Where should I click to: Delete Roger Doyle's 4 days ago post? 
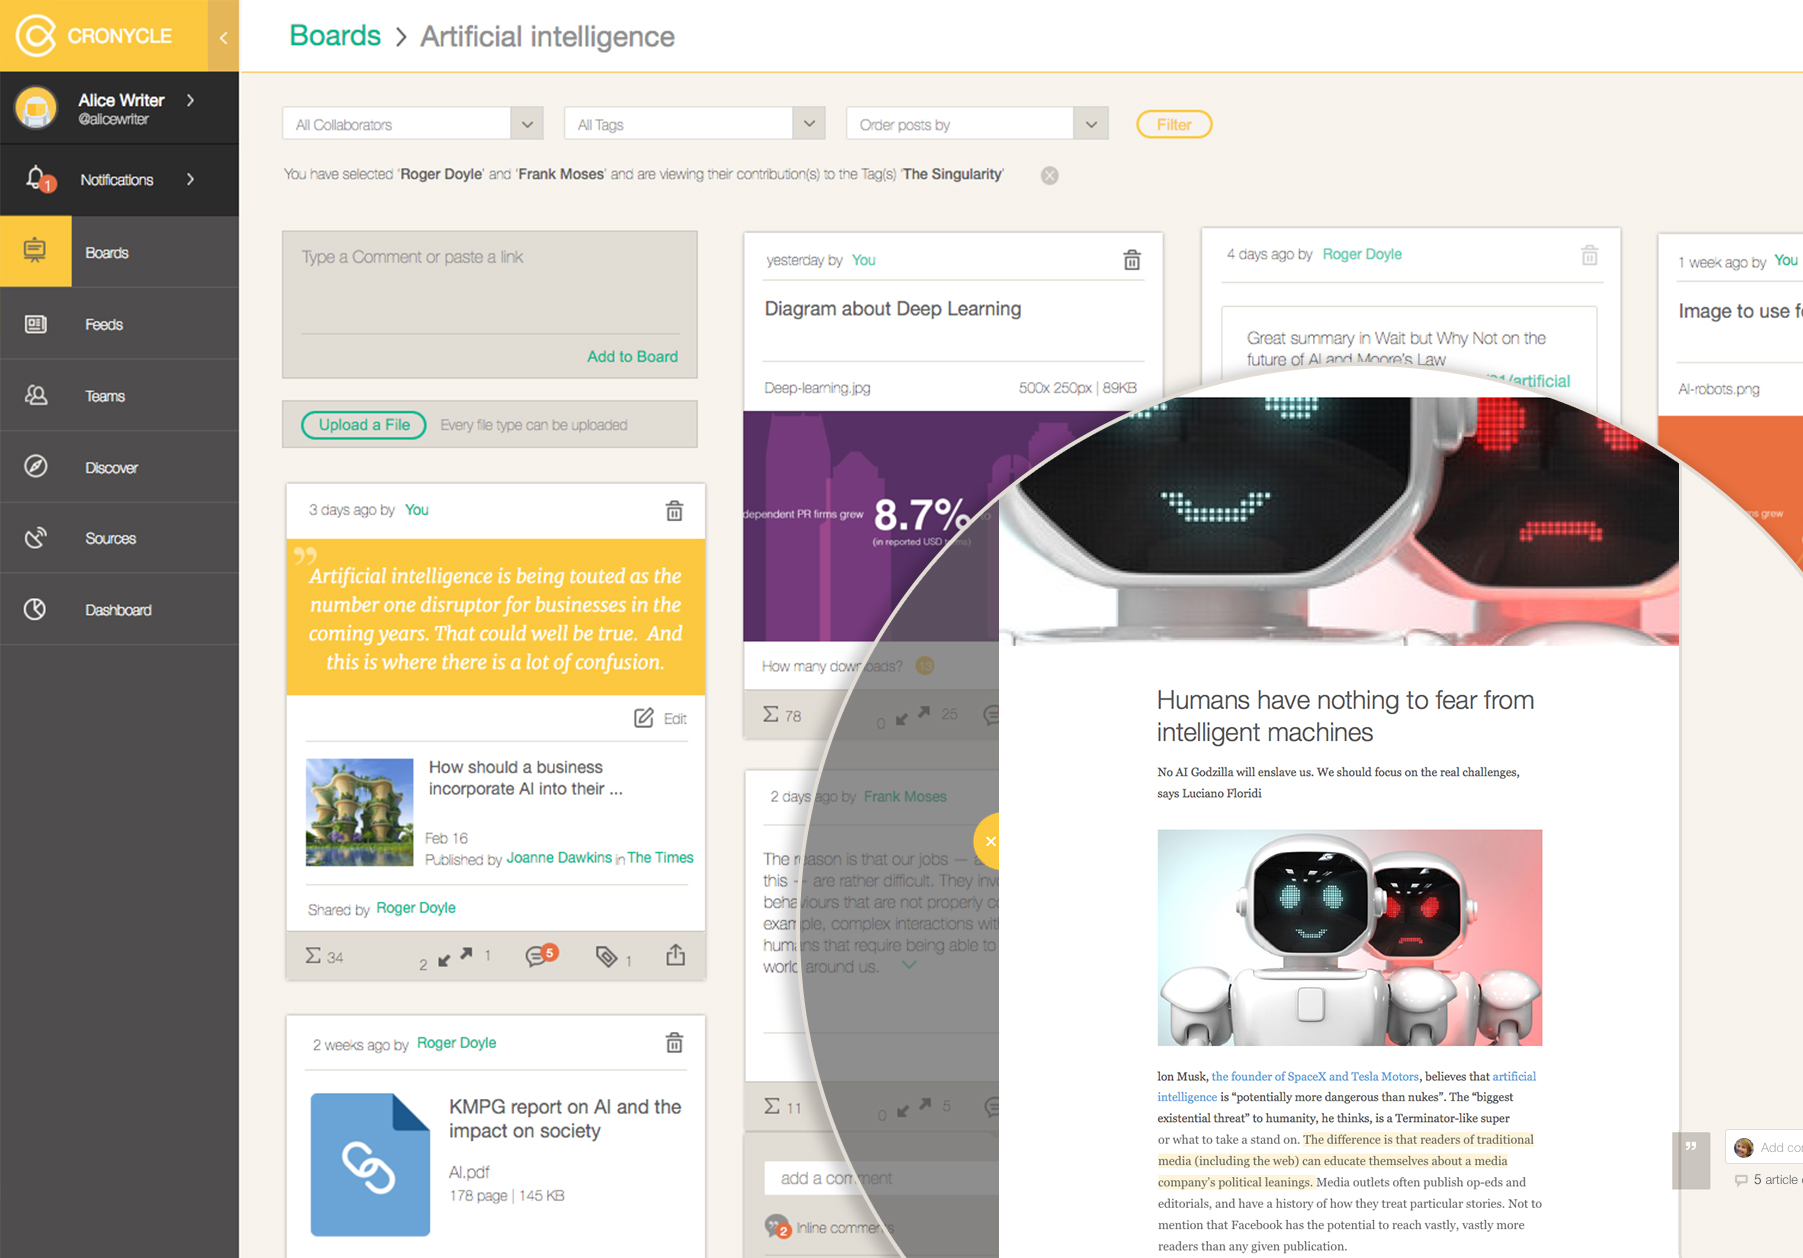tap(1589, 255)
